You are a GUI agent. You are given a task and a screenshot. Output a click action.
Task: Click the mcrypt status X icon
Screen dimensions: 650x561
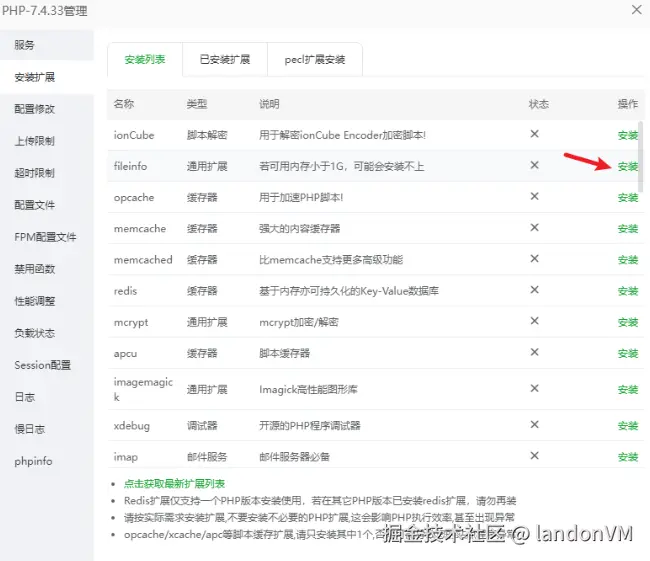click(x=535, y=321)
